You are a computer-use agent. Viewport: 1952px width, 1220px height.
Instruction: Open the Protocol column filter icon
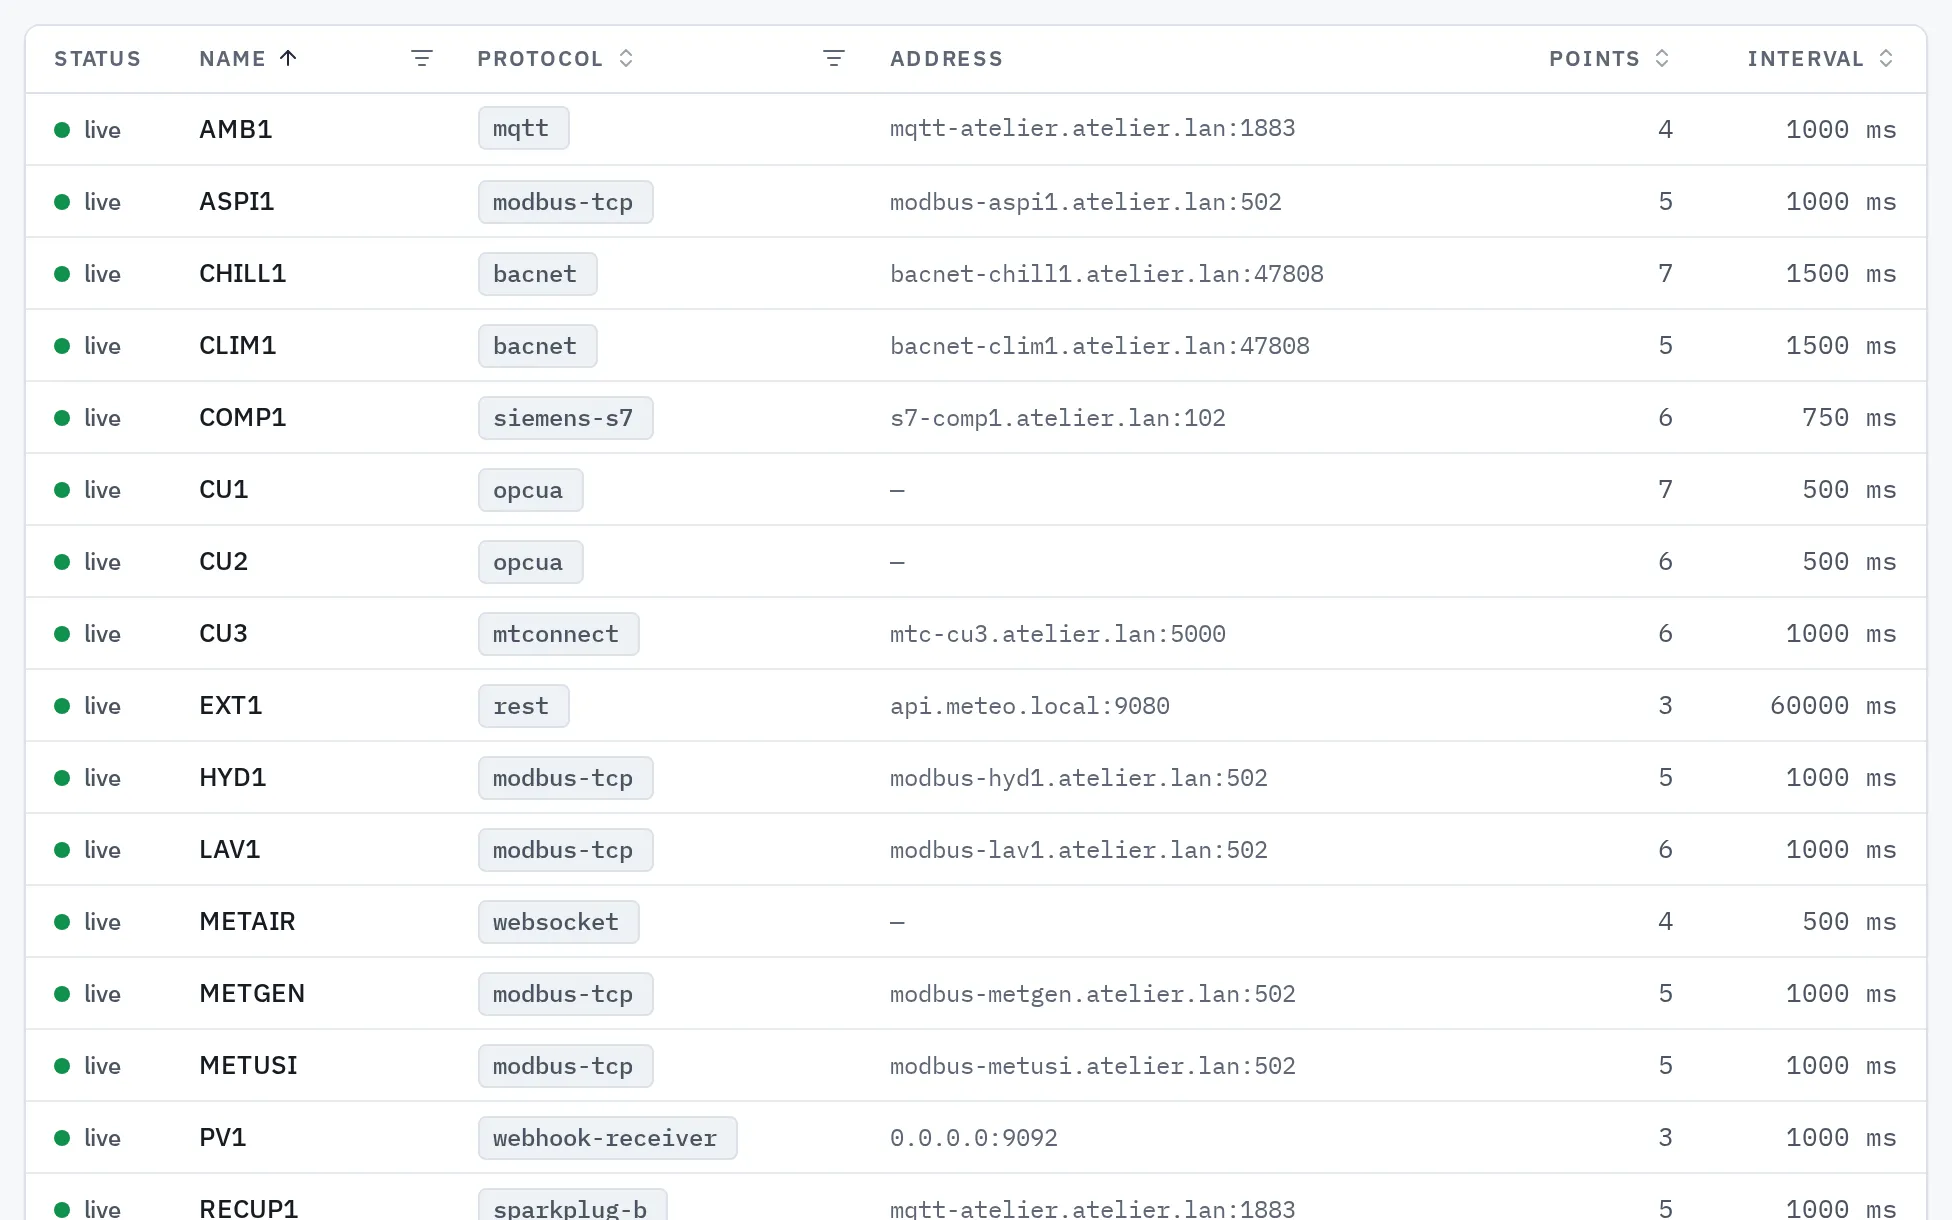coord(834,59)
